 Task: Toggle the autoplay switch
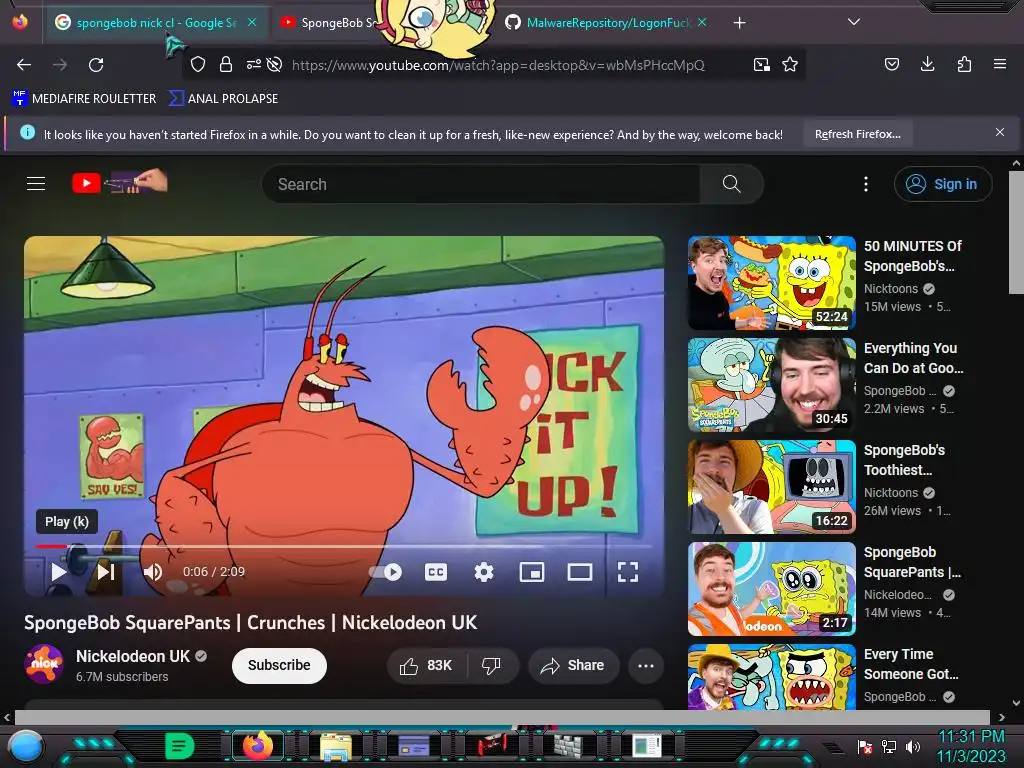[385, 572]
